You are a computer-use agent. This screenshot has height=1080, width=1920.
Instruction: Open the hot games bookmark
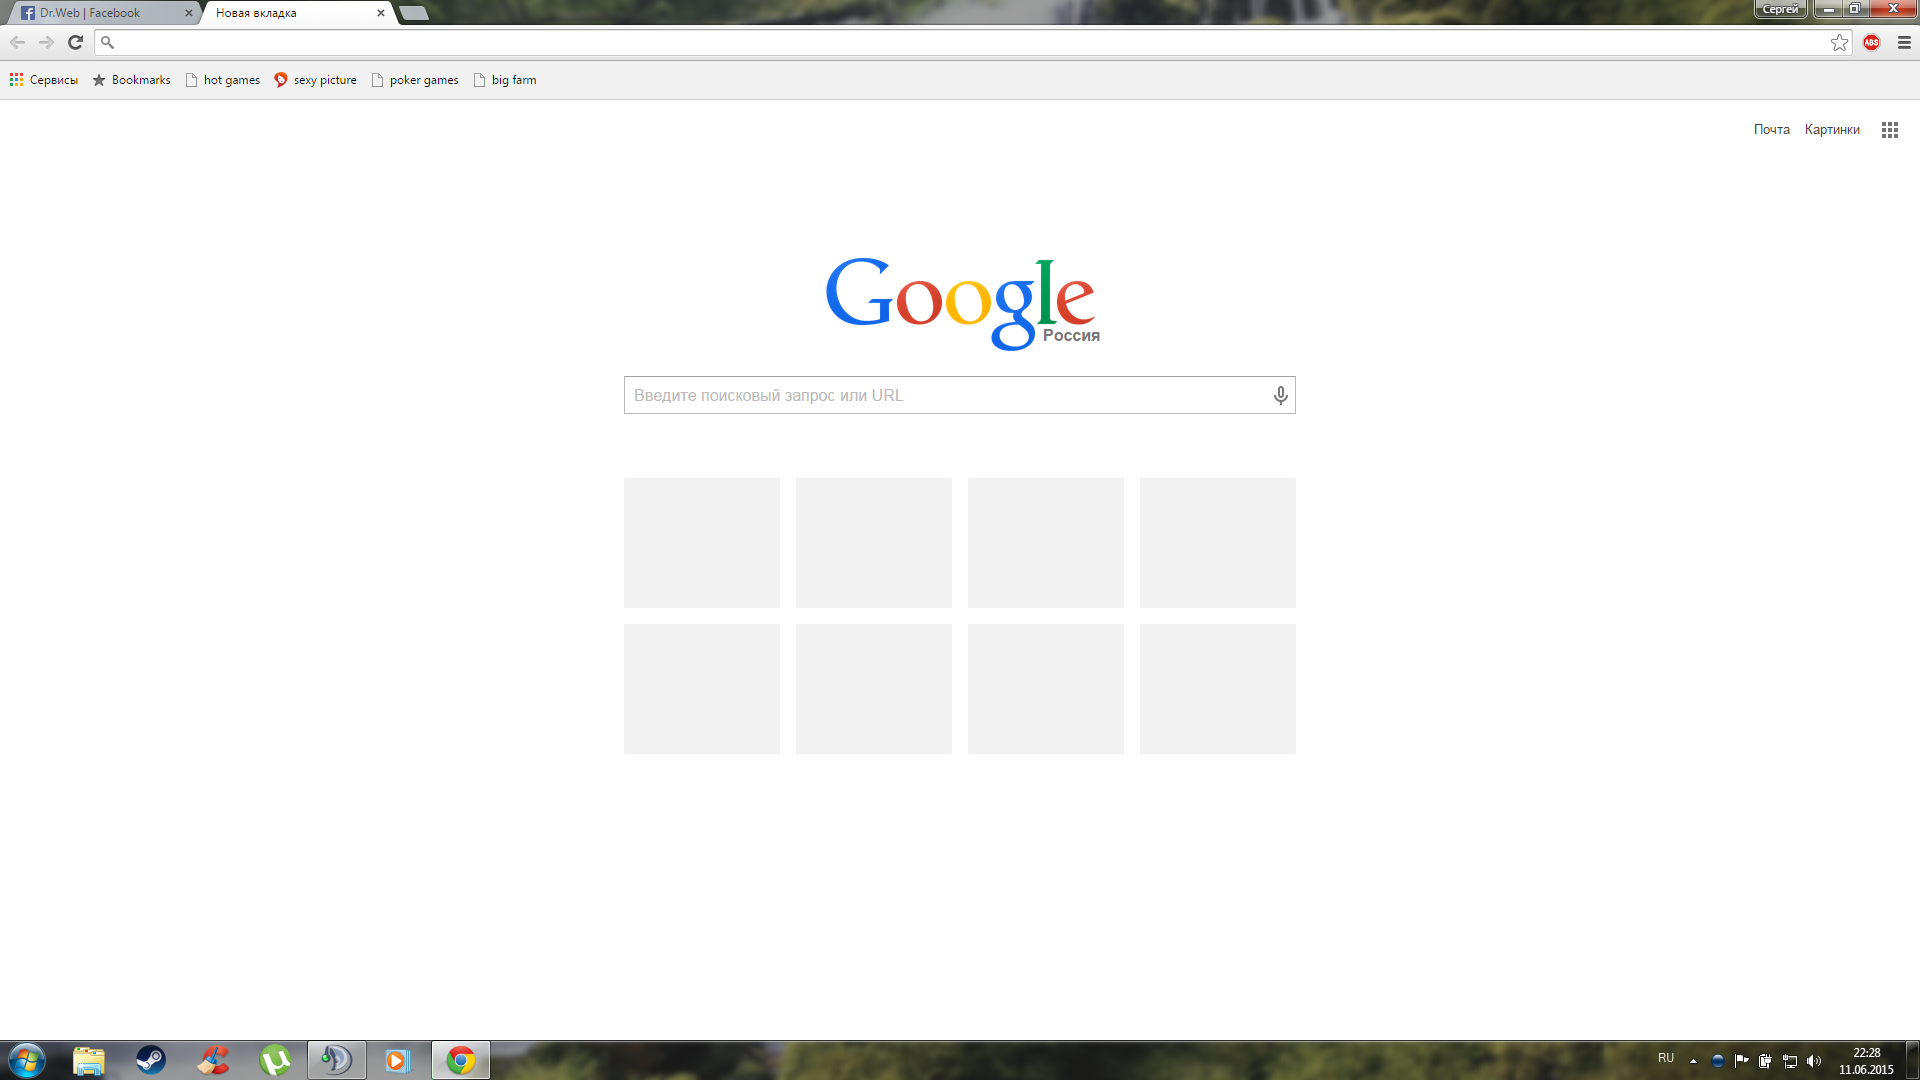pyautogui.click(x=222, y=80)
